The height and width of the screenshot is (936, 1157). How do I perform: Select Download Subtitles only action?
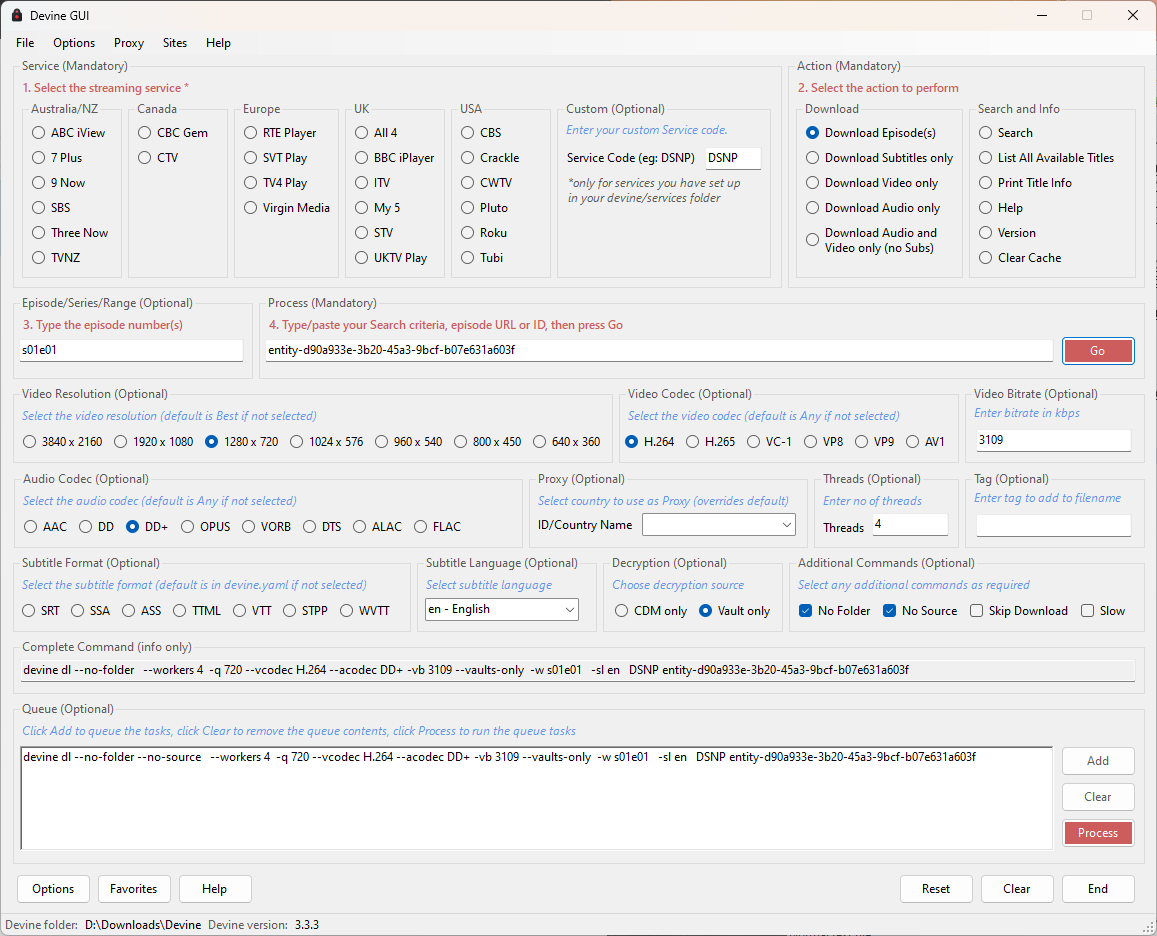coord(813,158)
